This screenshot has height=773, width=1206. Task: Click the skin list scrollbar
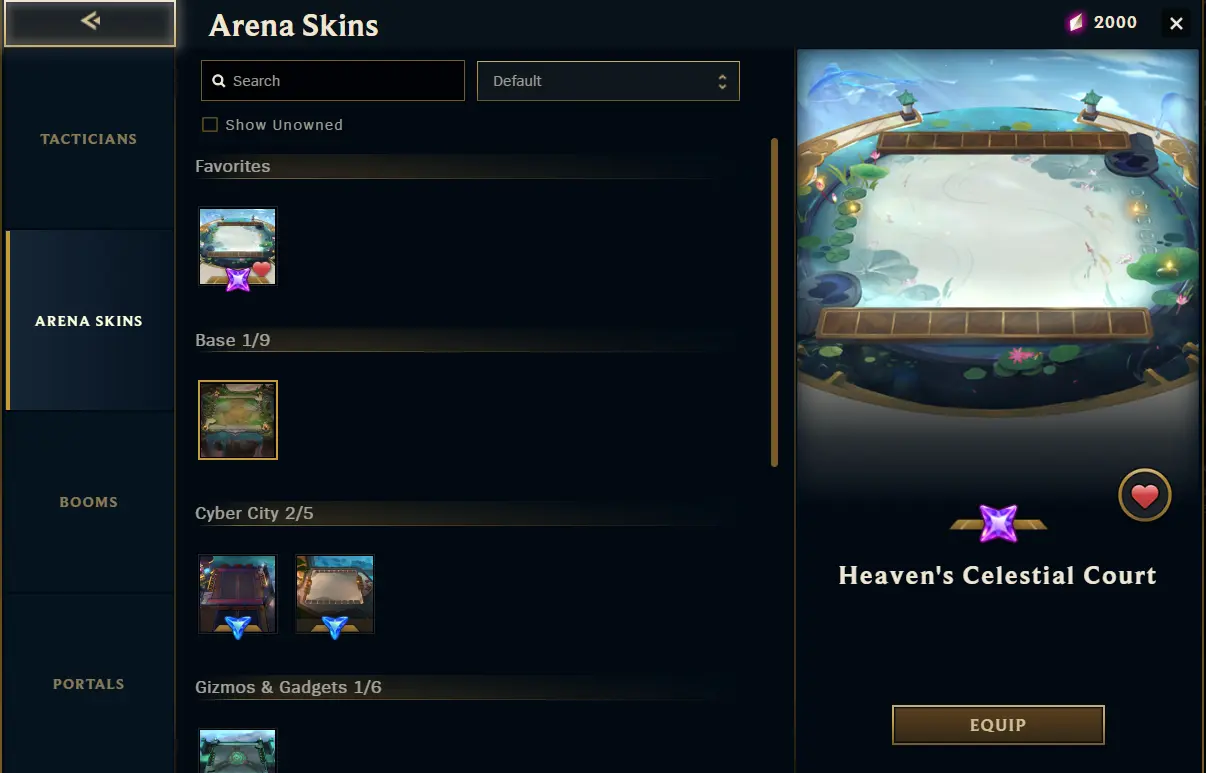pos(775,302)
